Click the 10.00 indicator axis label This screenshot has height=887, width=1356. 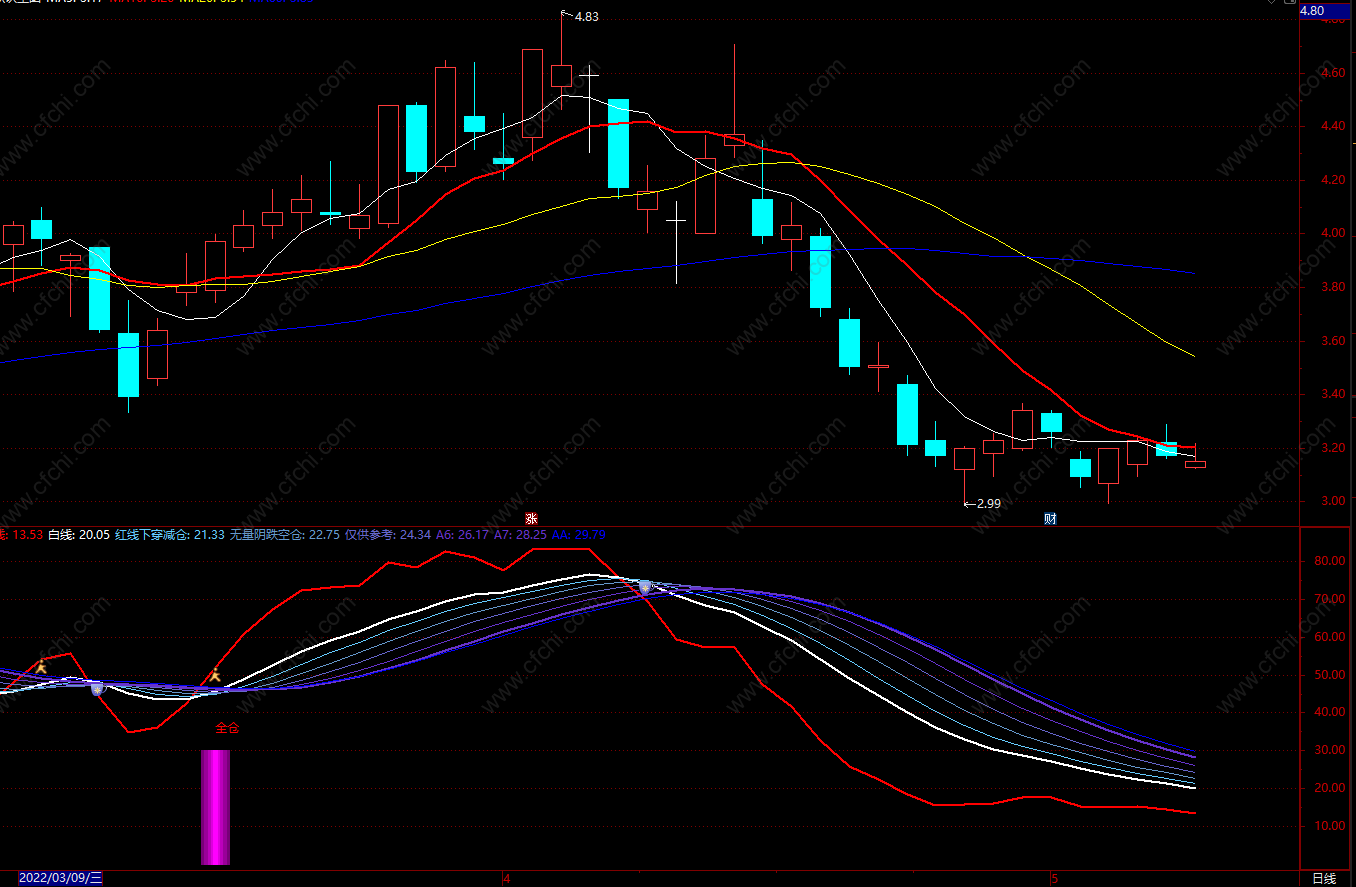tap(1328, 826)
